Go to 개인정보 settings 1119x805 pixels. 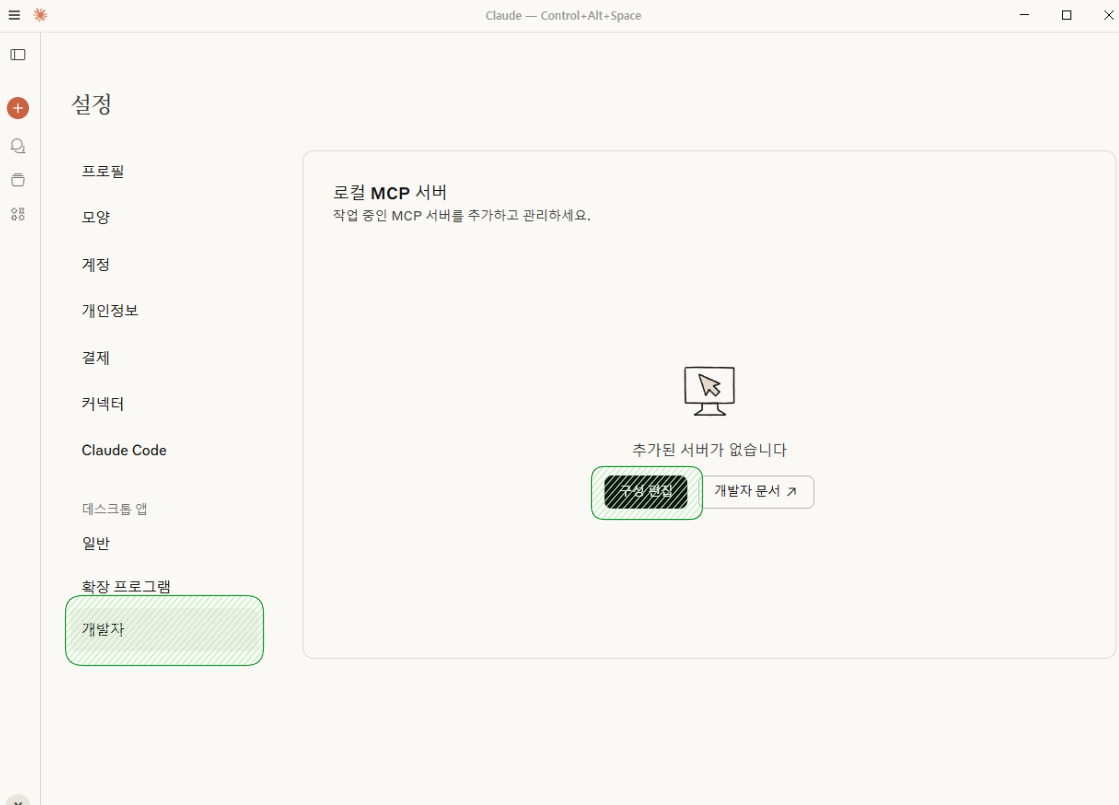(110, 310)
